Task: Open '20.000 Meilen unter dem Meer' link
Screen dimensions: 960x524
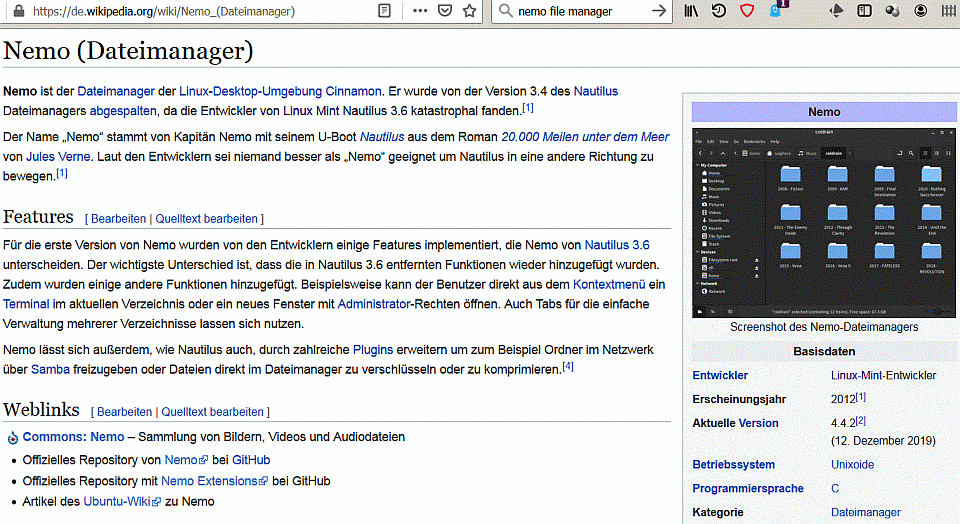Action: [x=585, y=137]
